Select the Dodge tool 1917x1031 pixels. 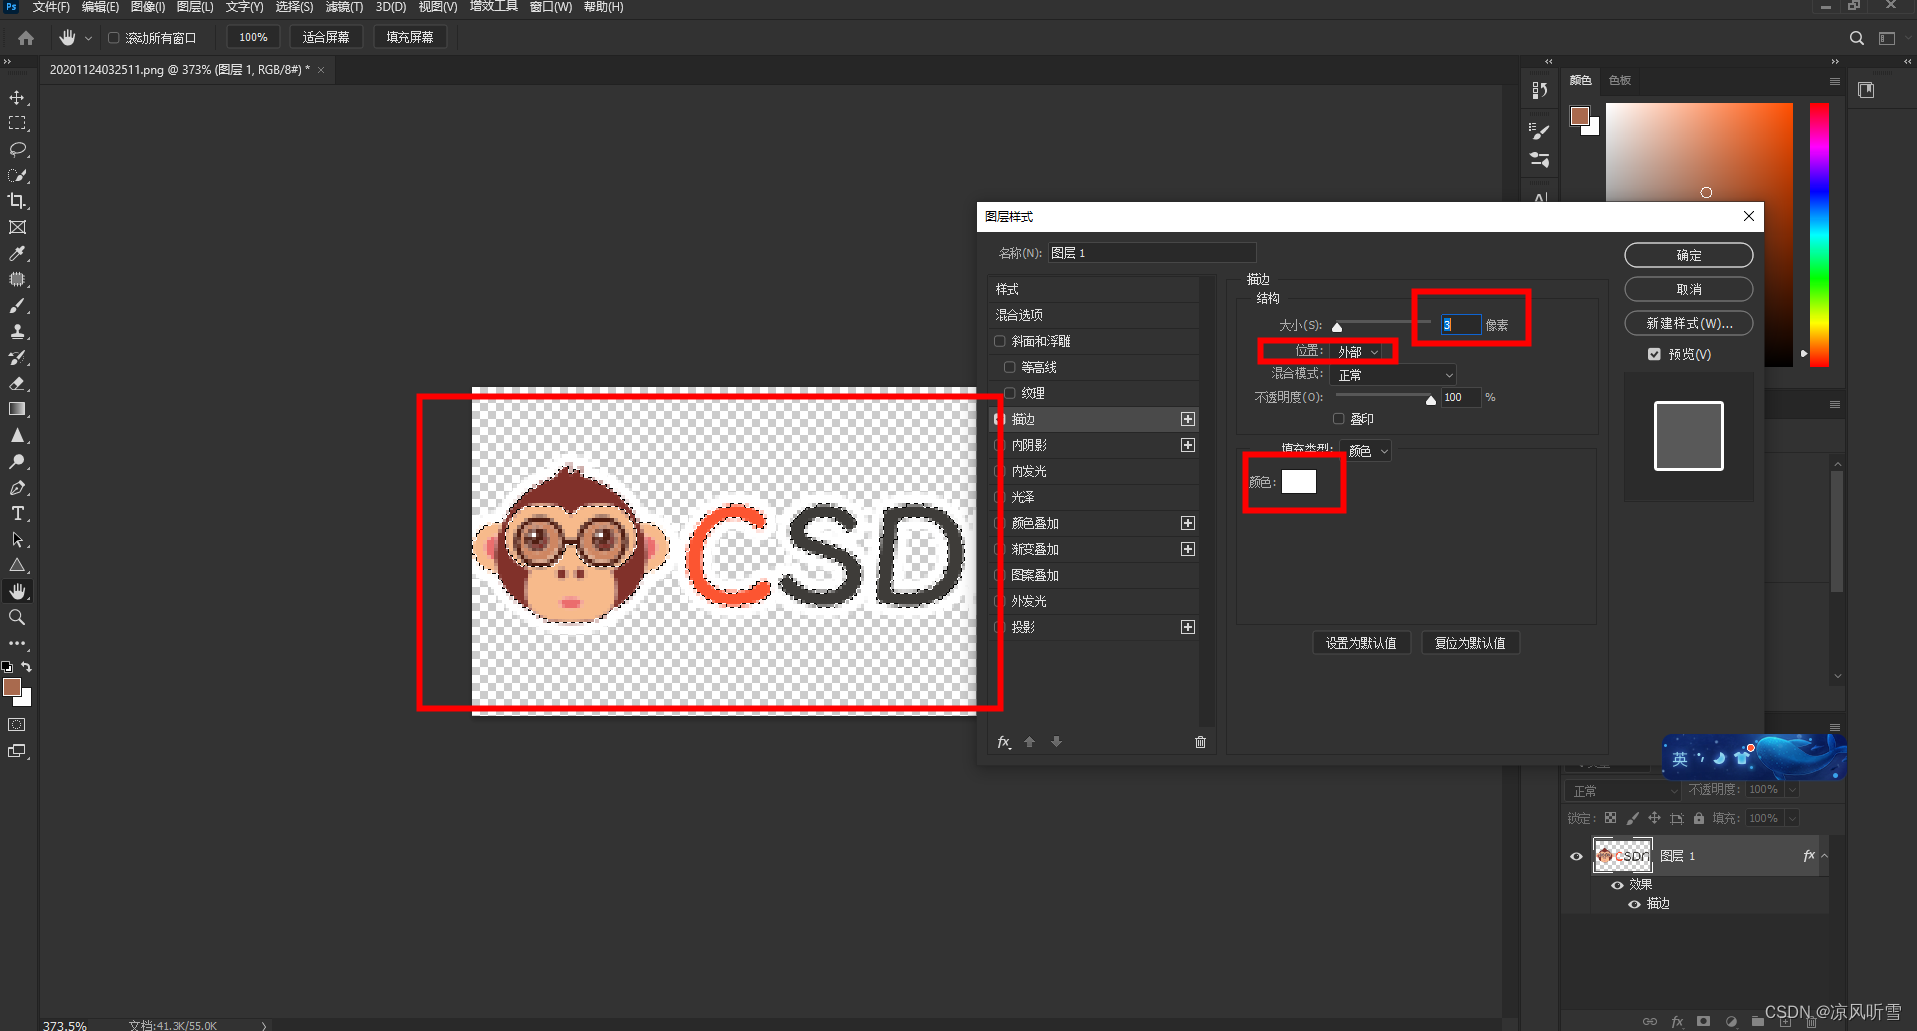17,461
